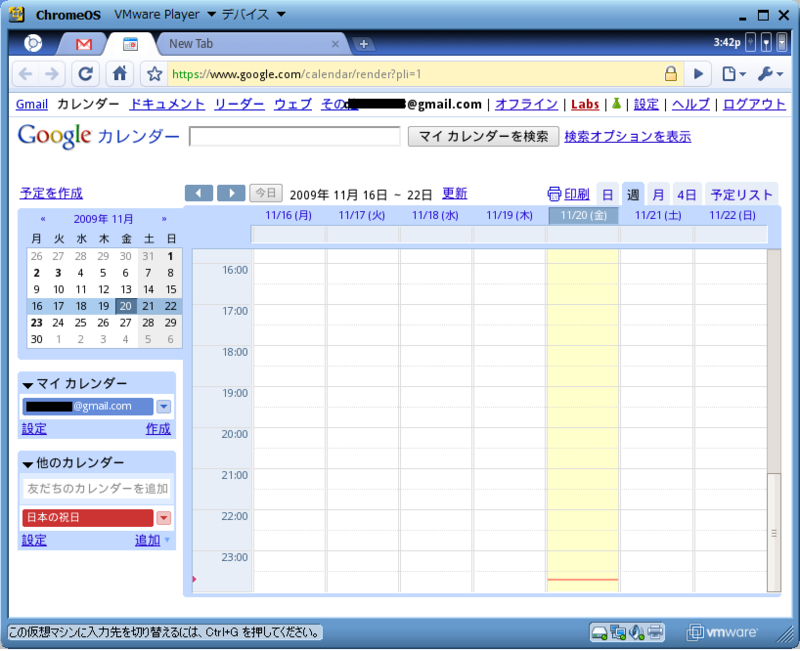This screenshot has height=651, width=800.
Task: Select date 20 in mini calendar
Action: tap(126, 306)
